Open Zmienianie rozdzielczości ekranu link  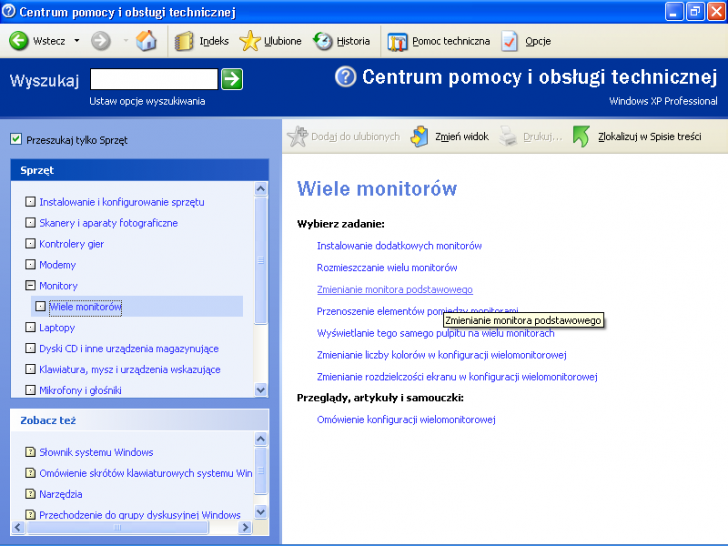[457, 377]
